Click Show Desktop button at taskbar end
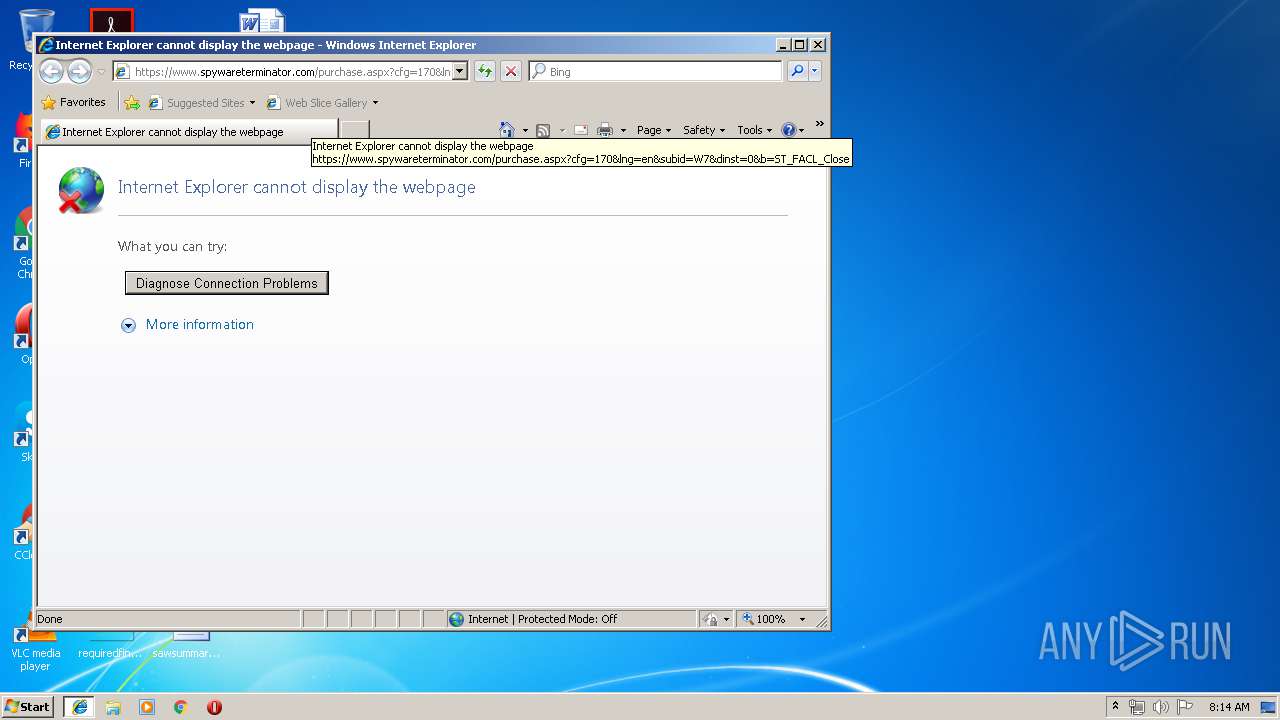This screenshot has width=1280, height=720. [1268, 707]
